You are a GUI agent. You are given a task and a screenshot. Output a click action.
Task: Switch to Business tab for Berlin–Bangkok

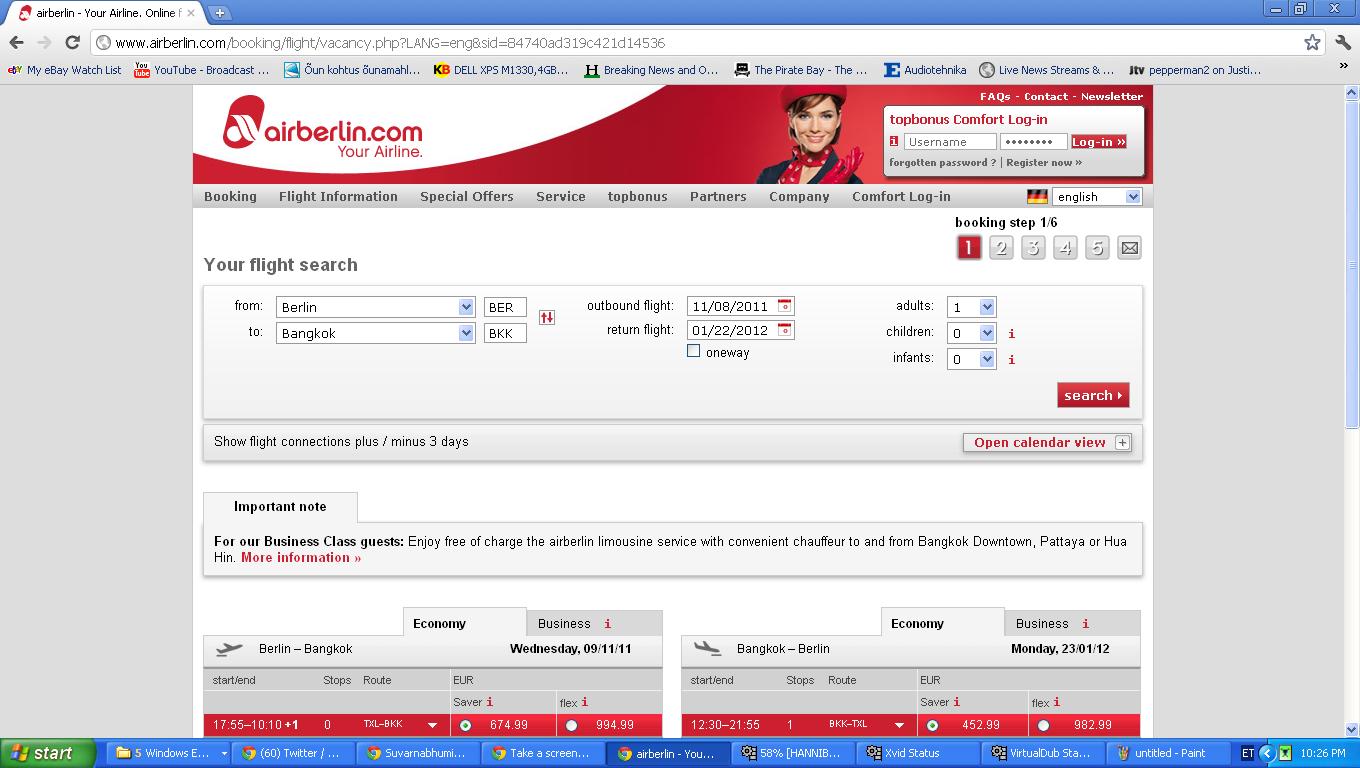594,624
